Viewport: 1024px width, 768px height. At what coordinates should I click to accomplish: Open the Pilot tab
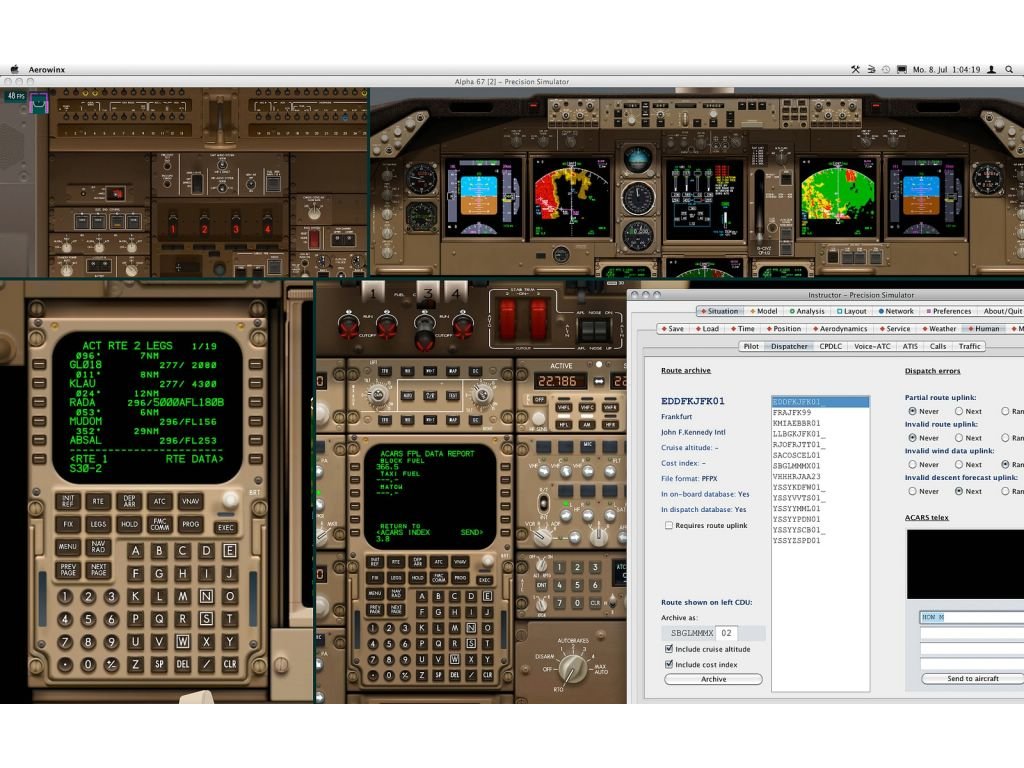[751, 347]
